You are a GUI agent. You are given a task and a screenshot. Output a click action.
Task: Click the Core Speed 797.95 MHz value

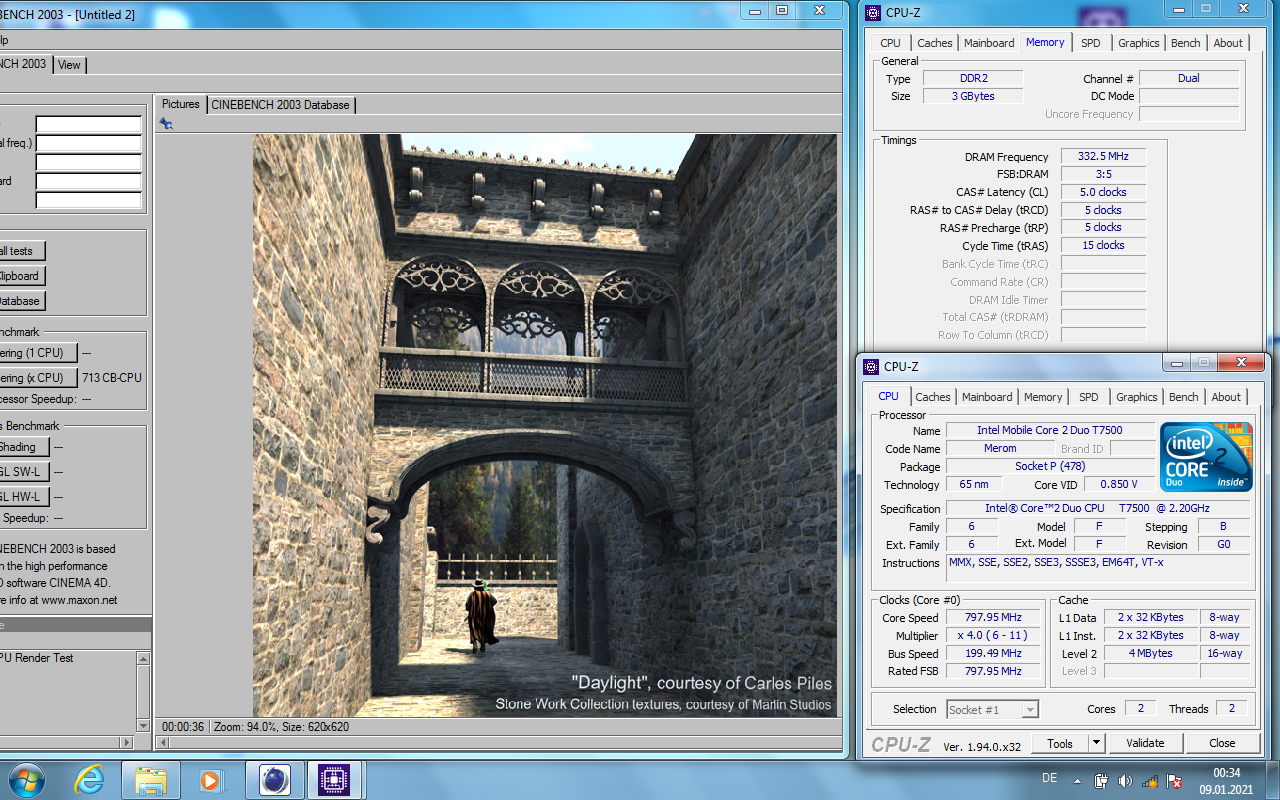pos(993,618)
